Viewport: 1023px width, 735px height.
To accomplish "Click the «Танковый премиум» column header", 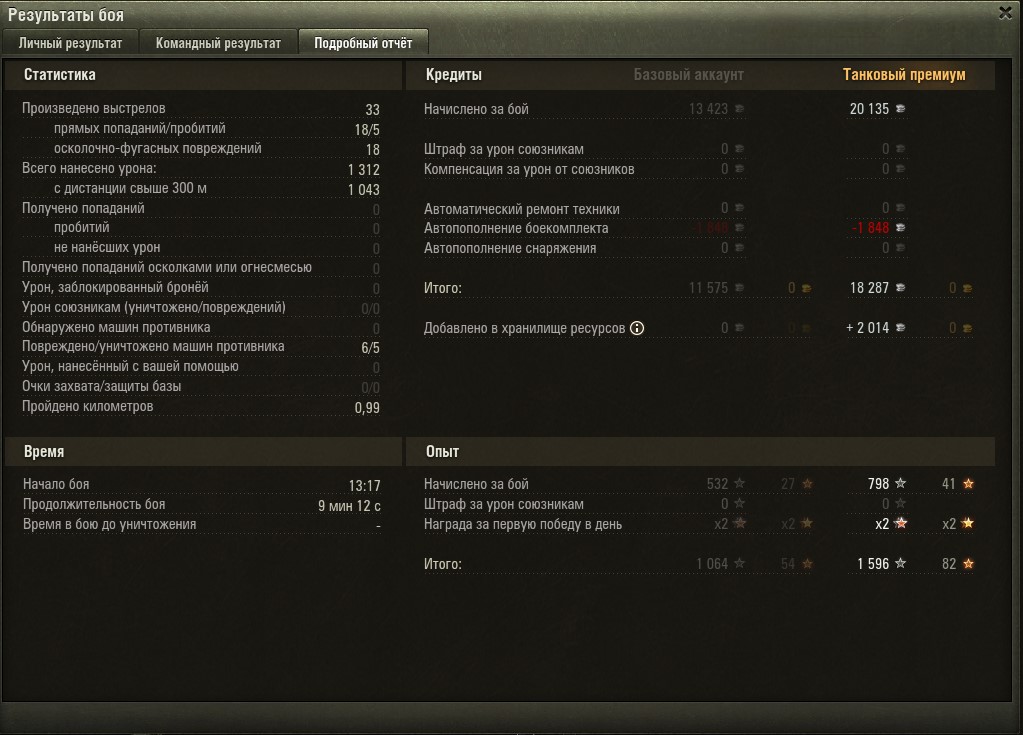I will coord(904,74).
